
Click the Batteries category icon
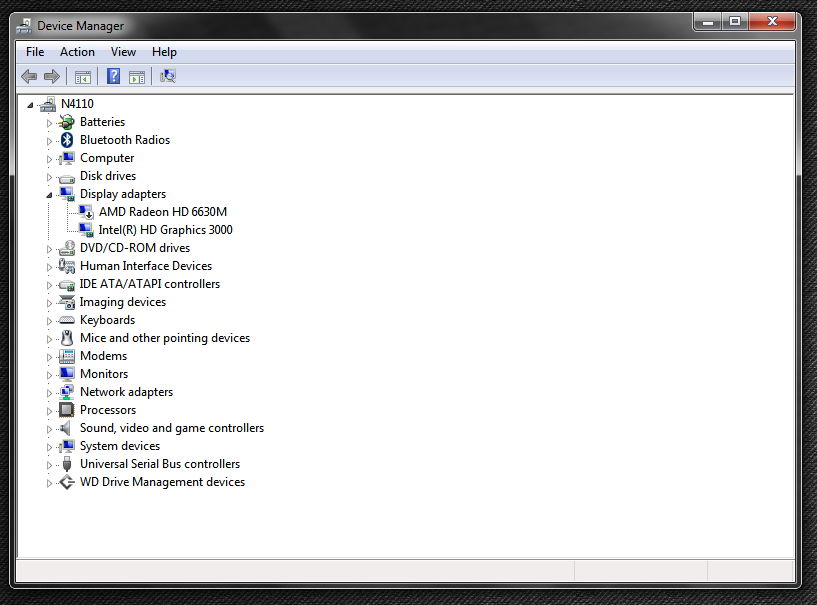click(67, 122)
